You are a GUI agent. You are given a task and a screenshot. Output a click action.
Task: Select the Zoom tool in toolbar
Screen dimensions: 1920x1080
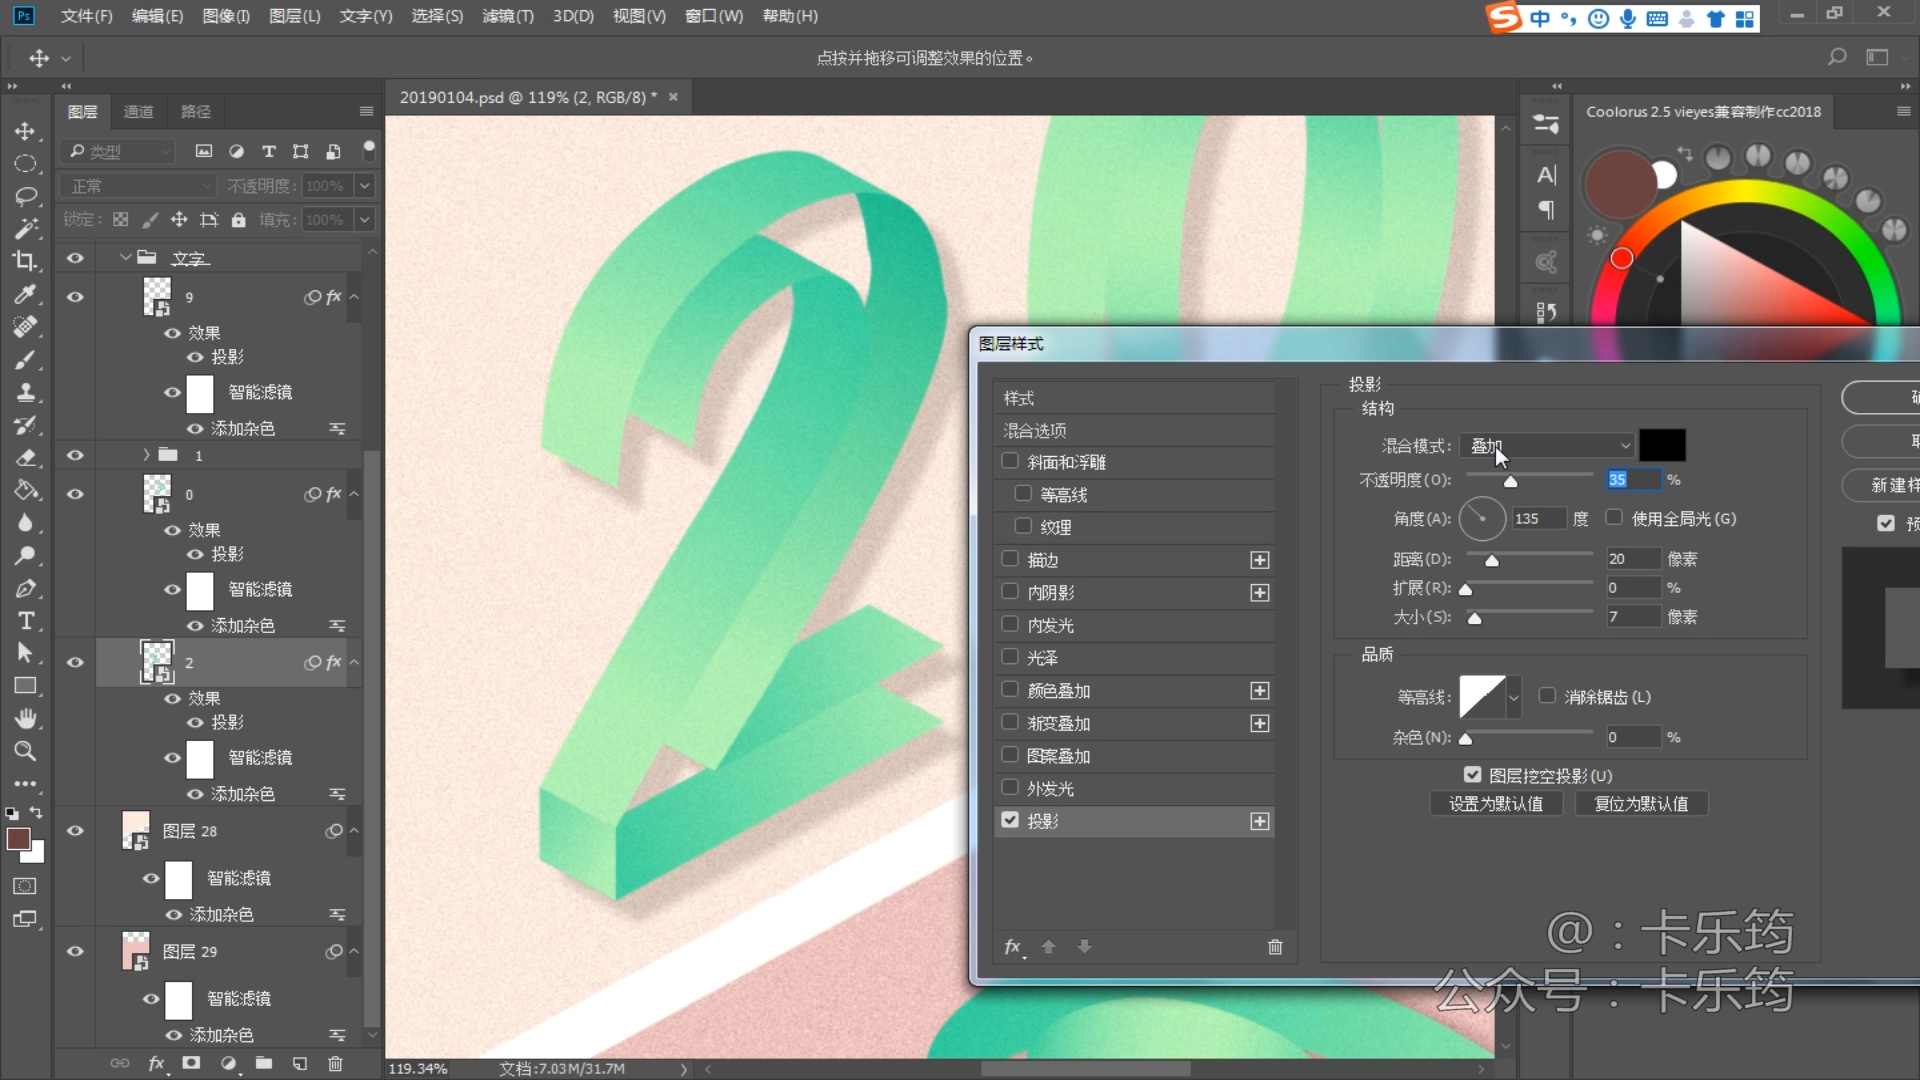pyautogui.click(x=25, y=751)
